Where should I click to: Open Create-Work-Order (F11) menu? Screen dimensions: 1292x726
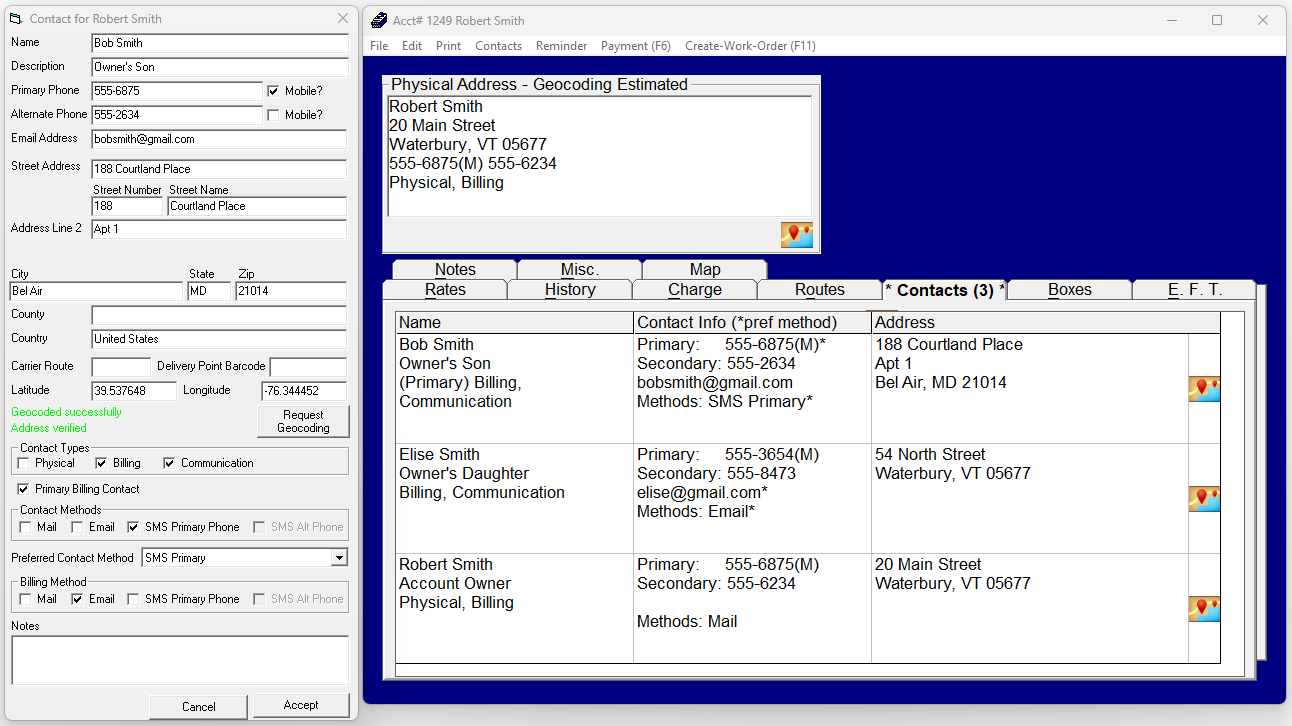pos(750,46)
